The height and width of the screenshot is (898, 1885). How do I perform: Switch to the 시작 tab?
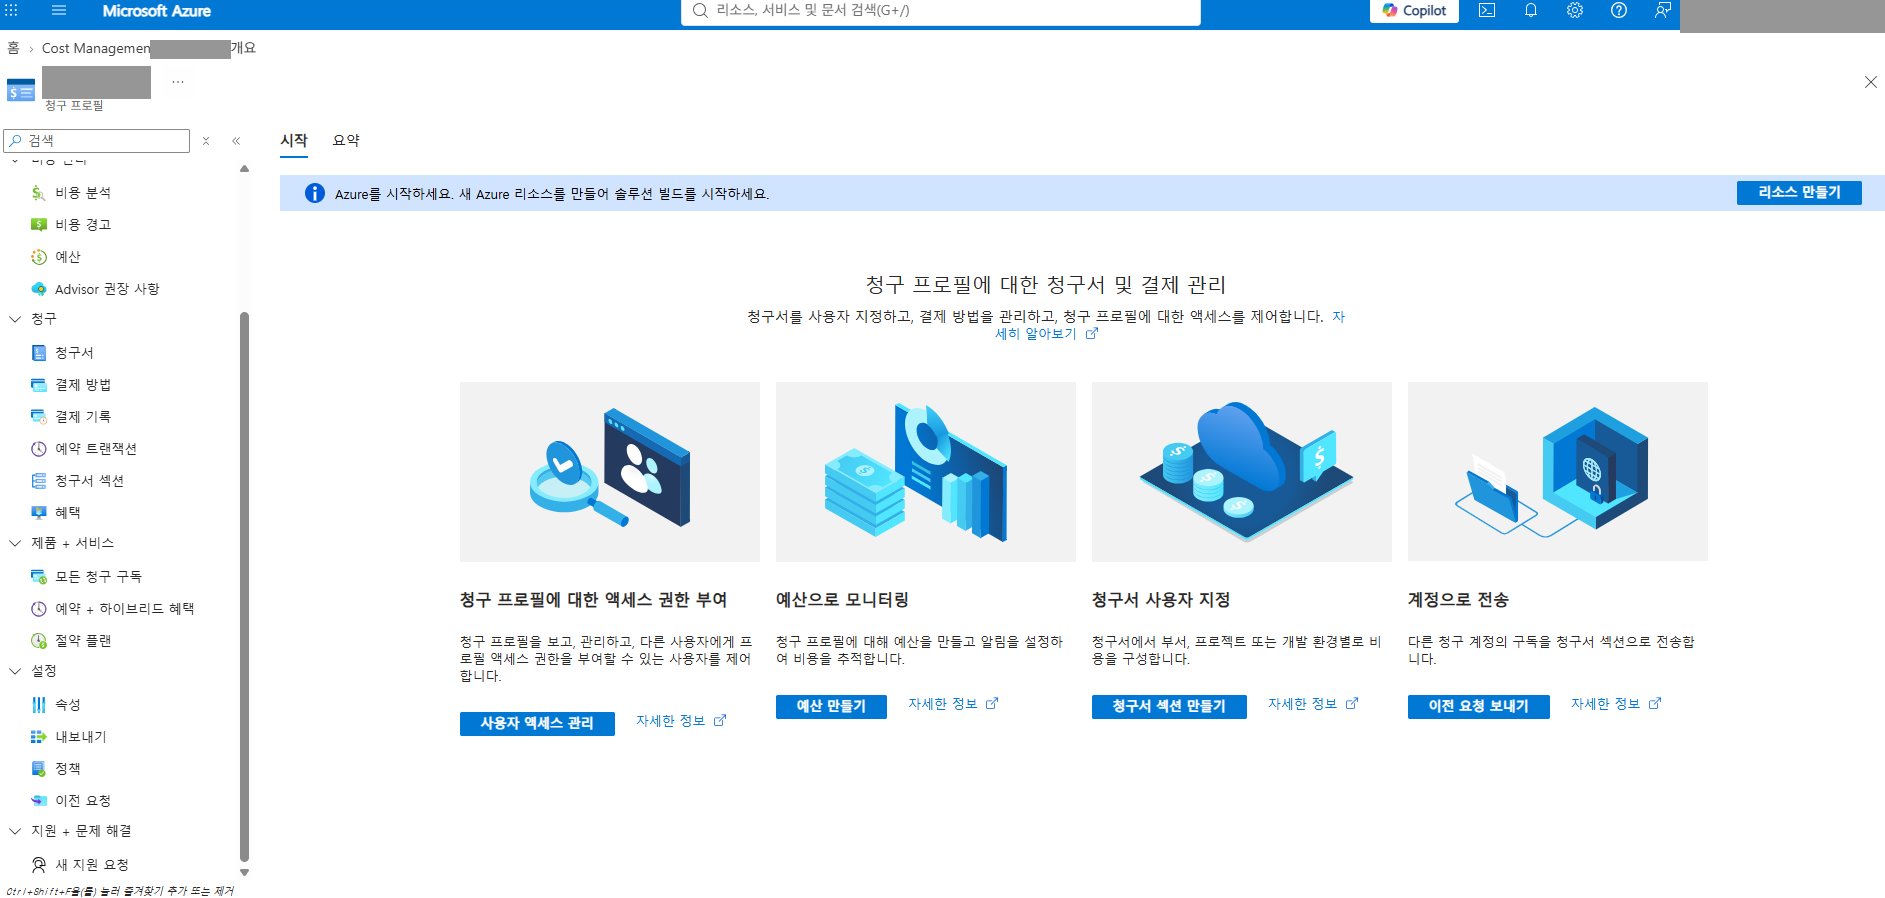(294, 141)
